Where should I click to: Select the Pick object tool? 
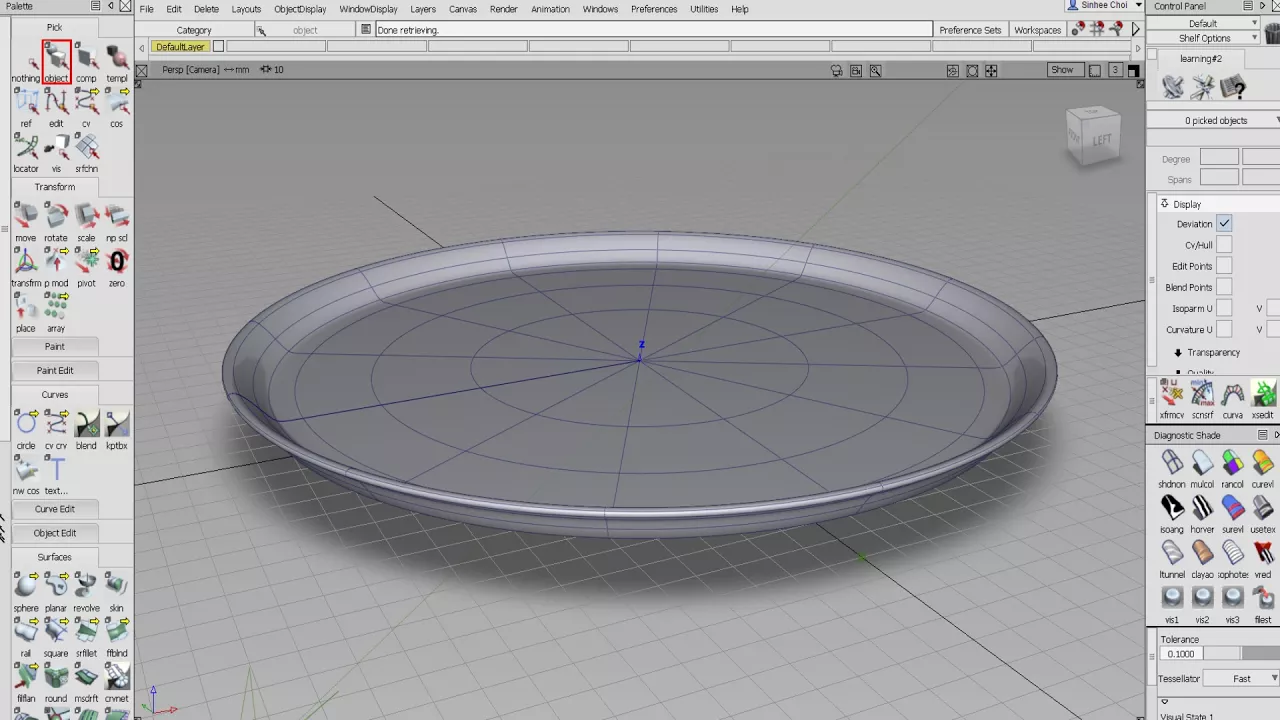pos(56,60)
